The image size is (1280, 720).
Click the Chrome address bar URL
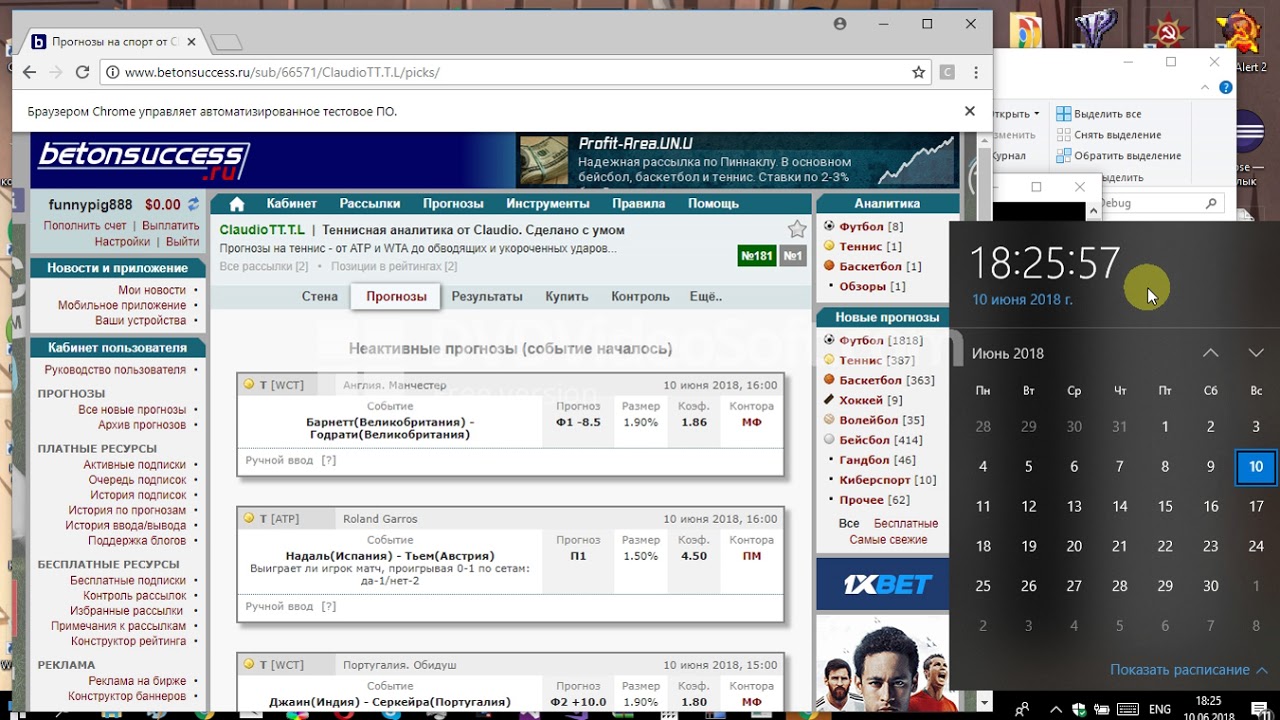point(282,72)
